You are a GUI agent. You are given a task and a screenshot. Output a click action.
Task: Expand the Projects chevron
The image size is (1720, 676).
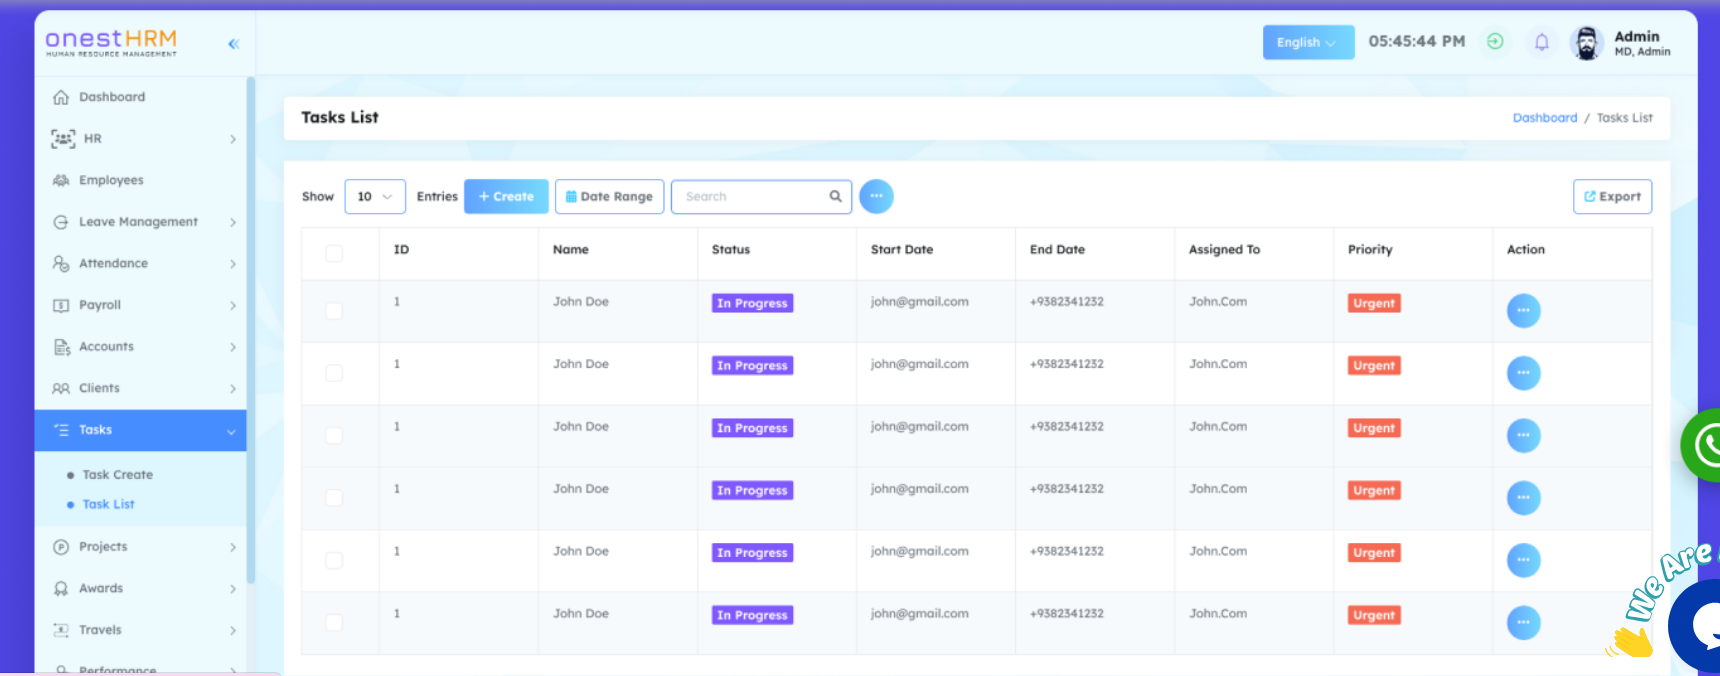(232, 547)
